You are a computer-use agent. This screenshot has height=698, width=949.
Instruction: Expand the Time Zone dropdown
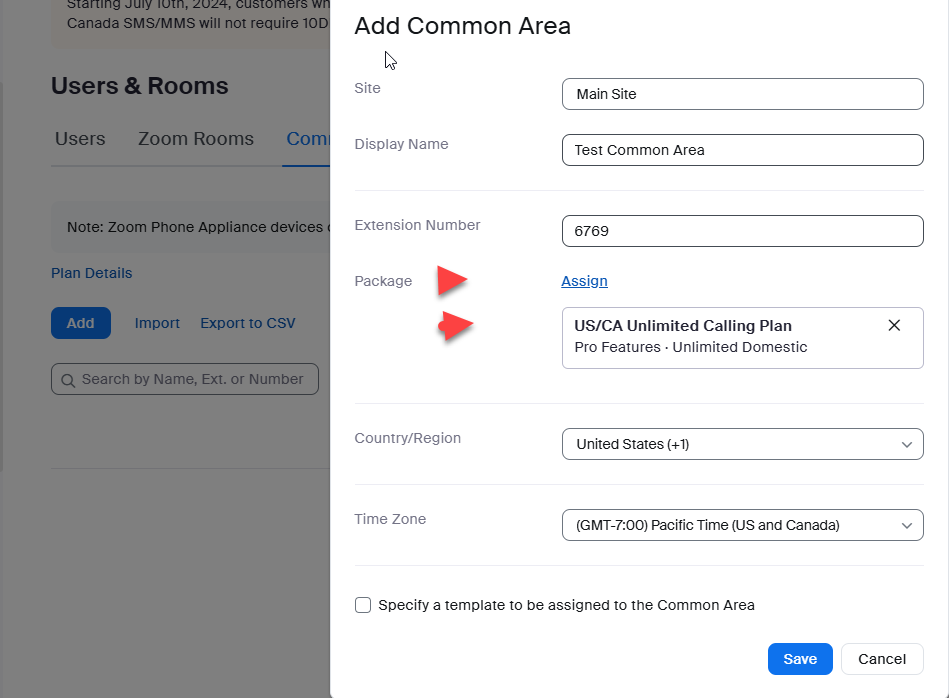[x=742, y=525]
